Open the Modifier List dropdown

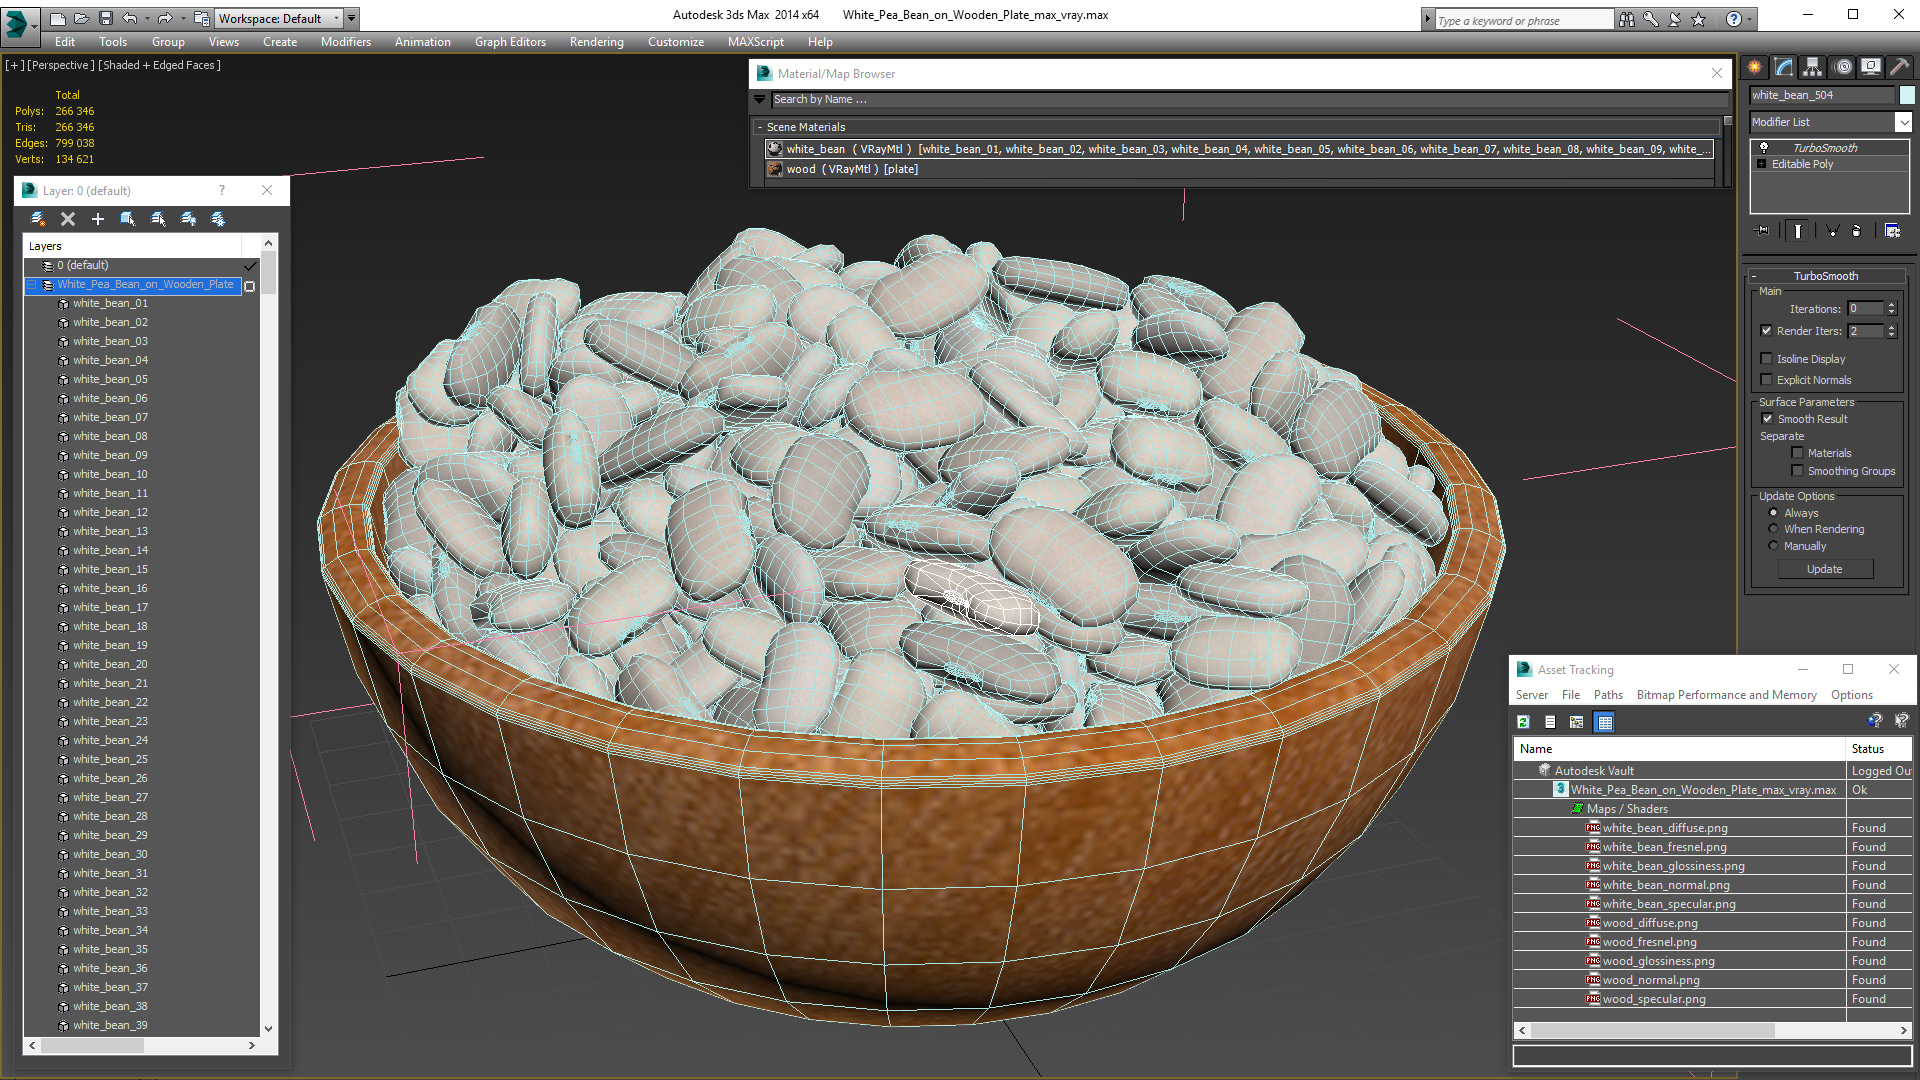click(x=1903, y=122)
